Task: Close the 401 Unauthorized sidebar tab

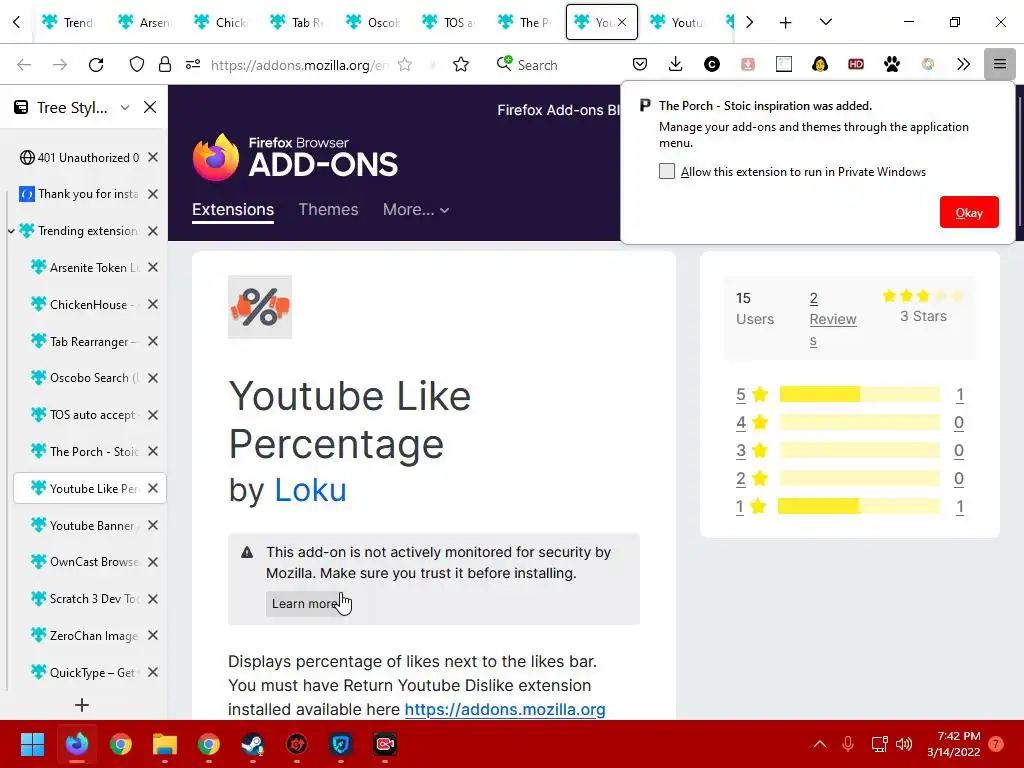Action: (x=153, y=157)
